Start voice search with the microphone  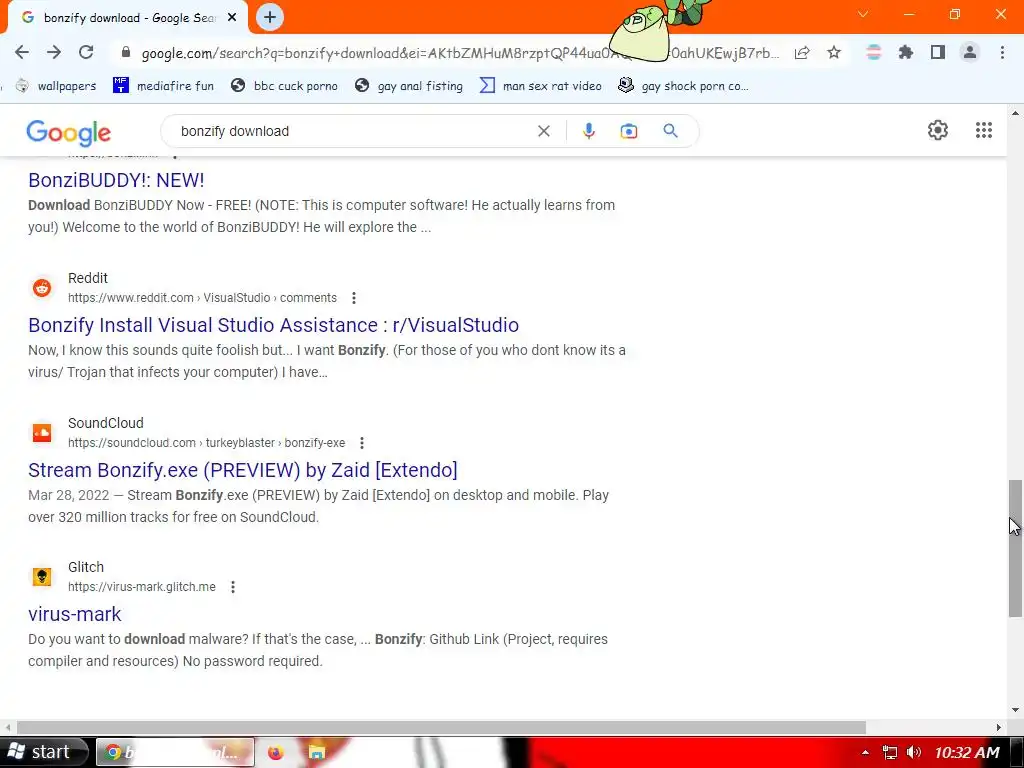[x=588, y=131]
